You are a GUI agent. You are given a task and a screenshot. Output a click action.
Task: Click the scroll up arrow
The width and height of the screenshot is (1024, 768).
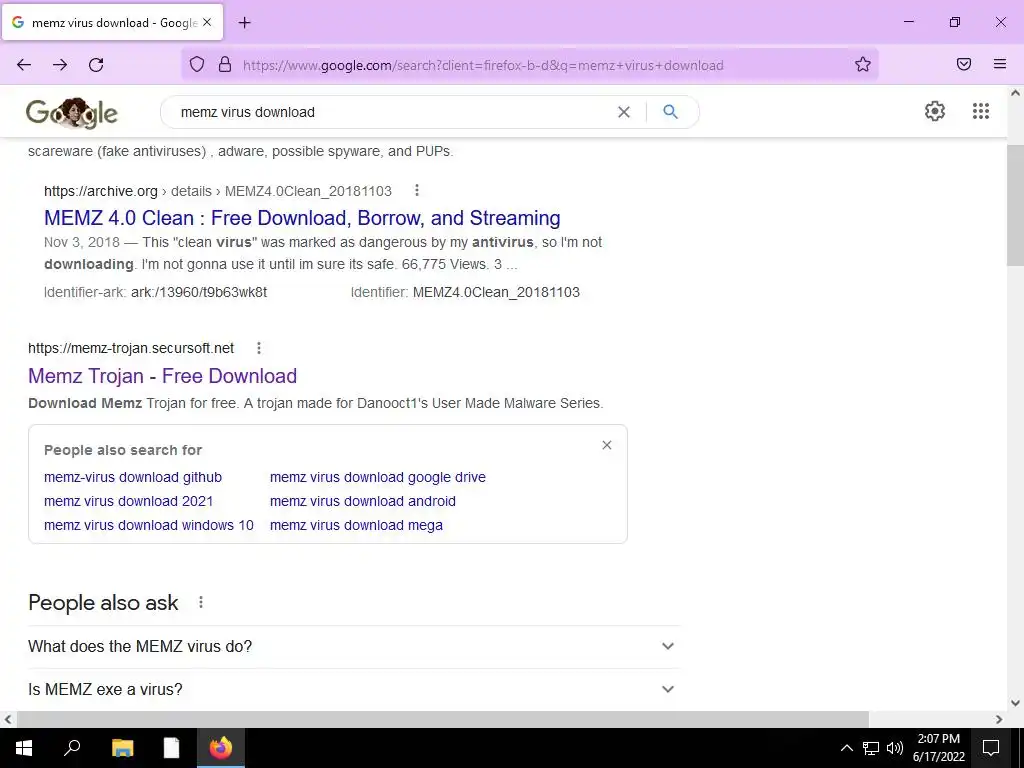click(x=1016, y=93)
